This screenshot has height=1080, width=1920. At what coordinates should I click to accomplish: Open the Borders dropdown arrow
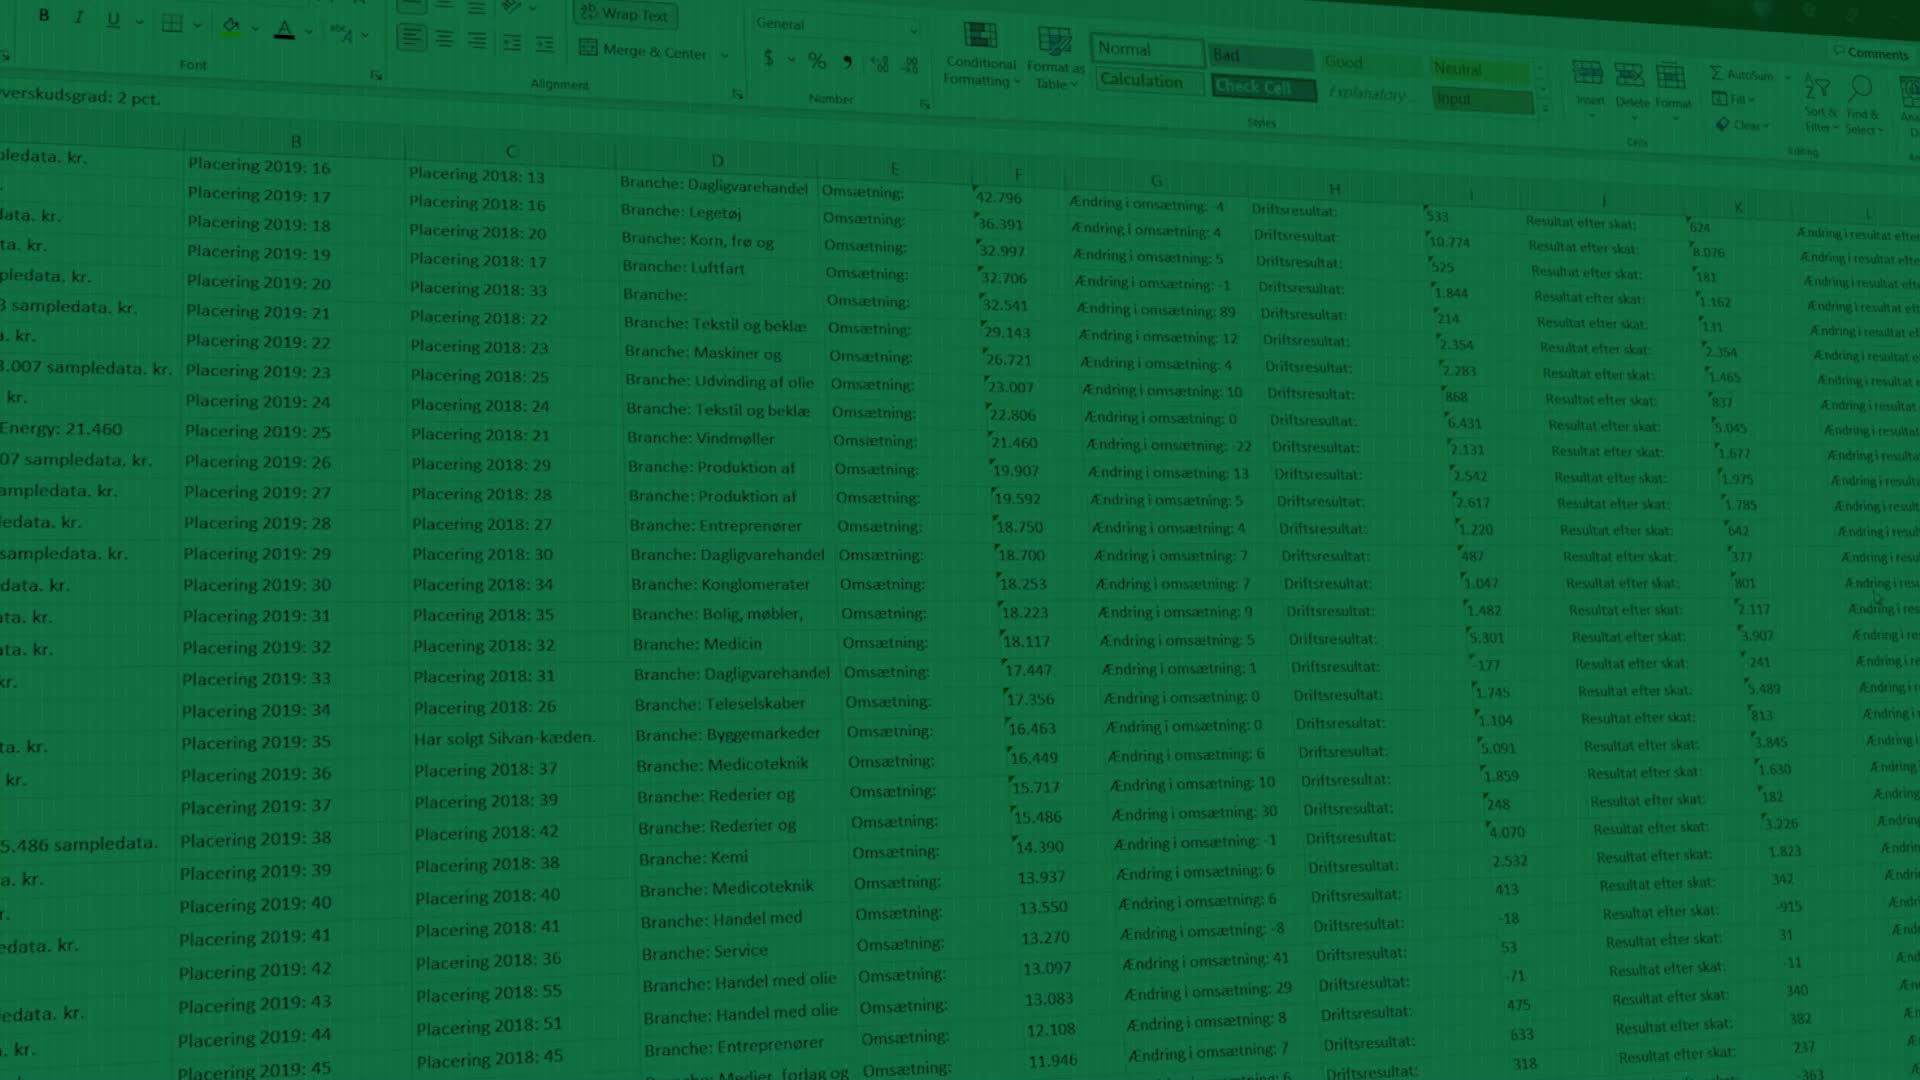tap(197, 25)
